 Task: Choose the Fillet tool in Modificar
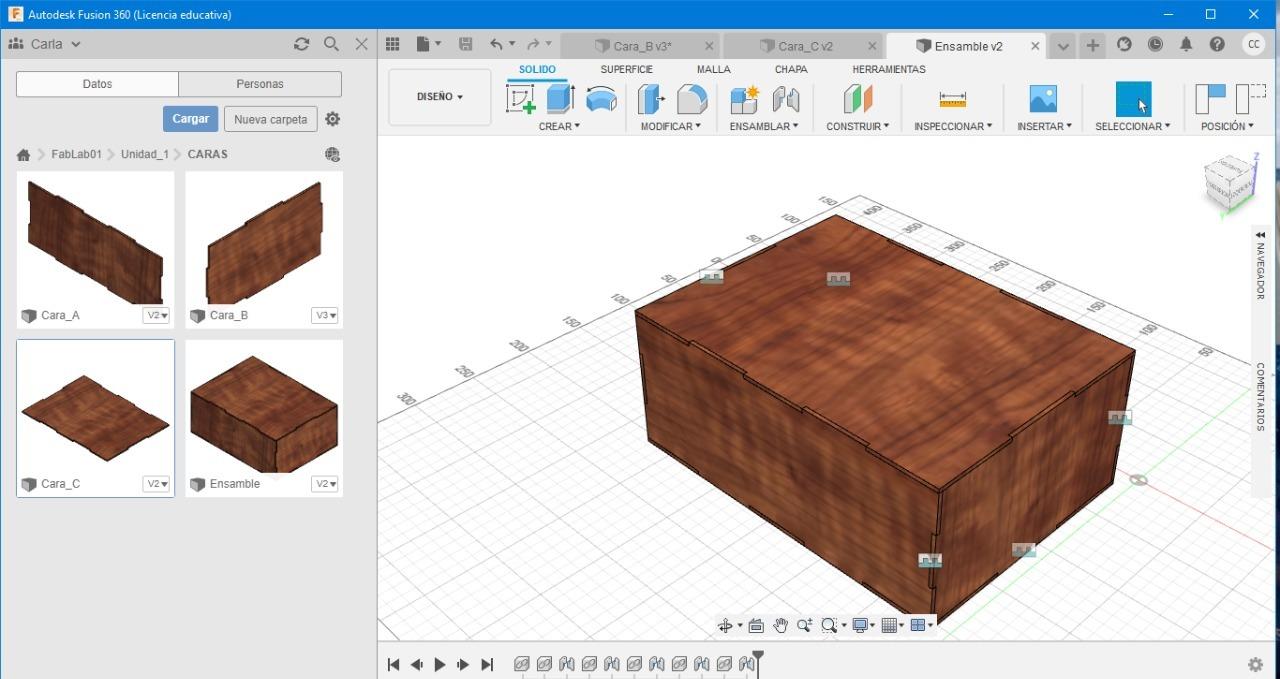[x=692, y=99]
